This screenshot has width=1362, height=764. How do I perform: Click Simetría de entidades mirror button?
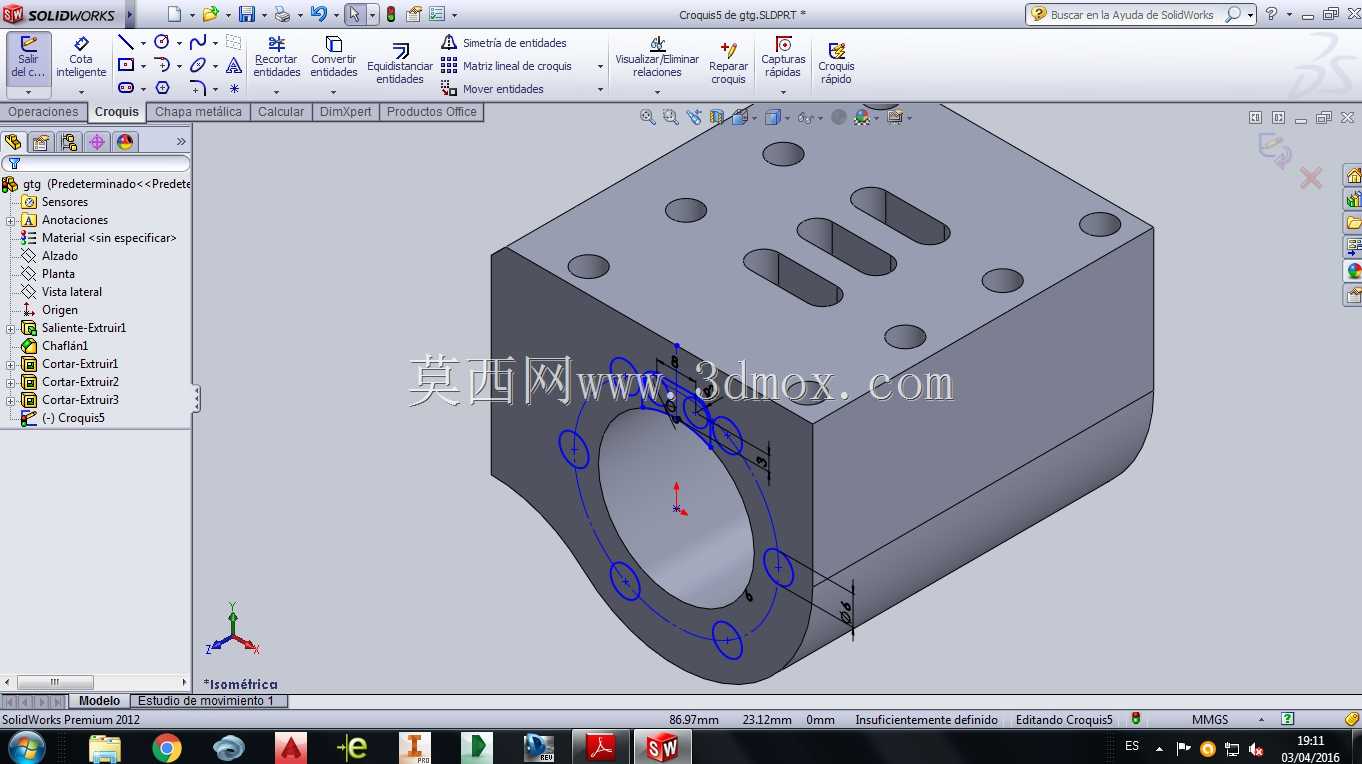[x=504, y=43]
